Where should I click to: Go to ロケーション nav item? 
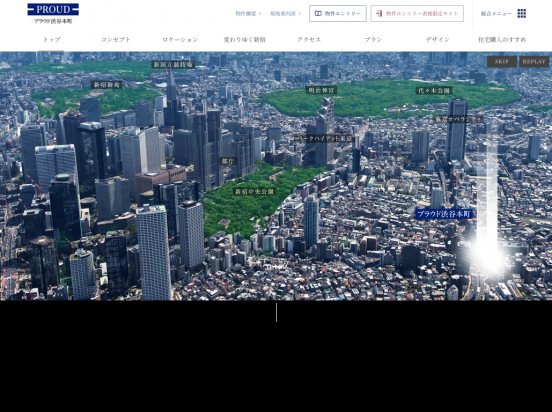click(180, 39)
